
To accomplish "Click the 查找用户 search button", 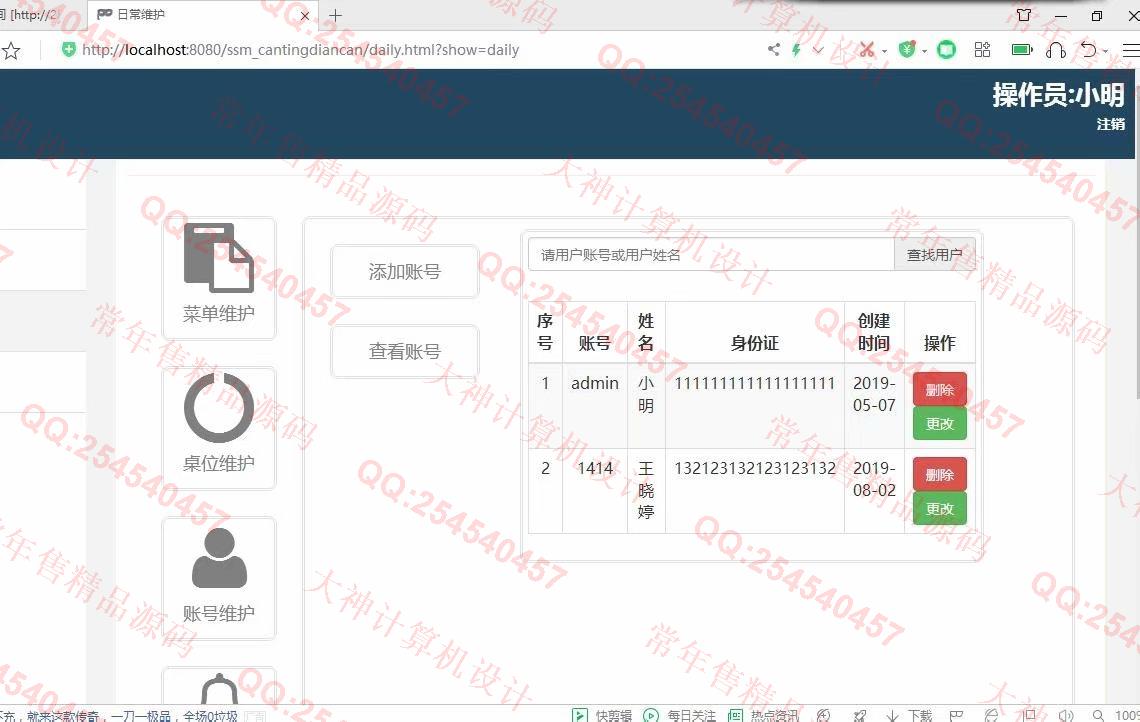I will (934, 255).
